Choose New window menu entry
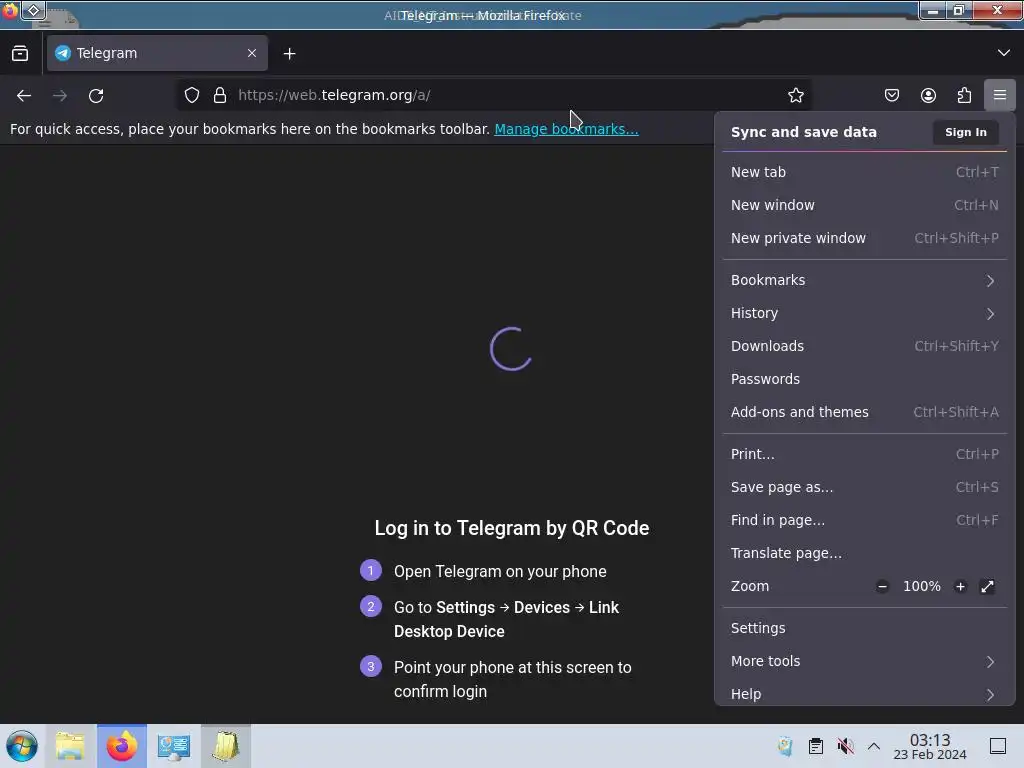Image resolution: width=1024 pixels, height=768 pixels. (865, 205)
